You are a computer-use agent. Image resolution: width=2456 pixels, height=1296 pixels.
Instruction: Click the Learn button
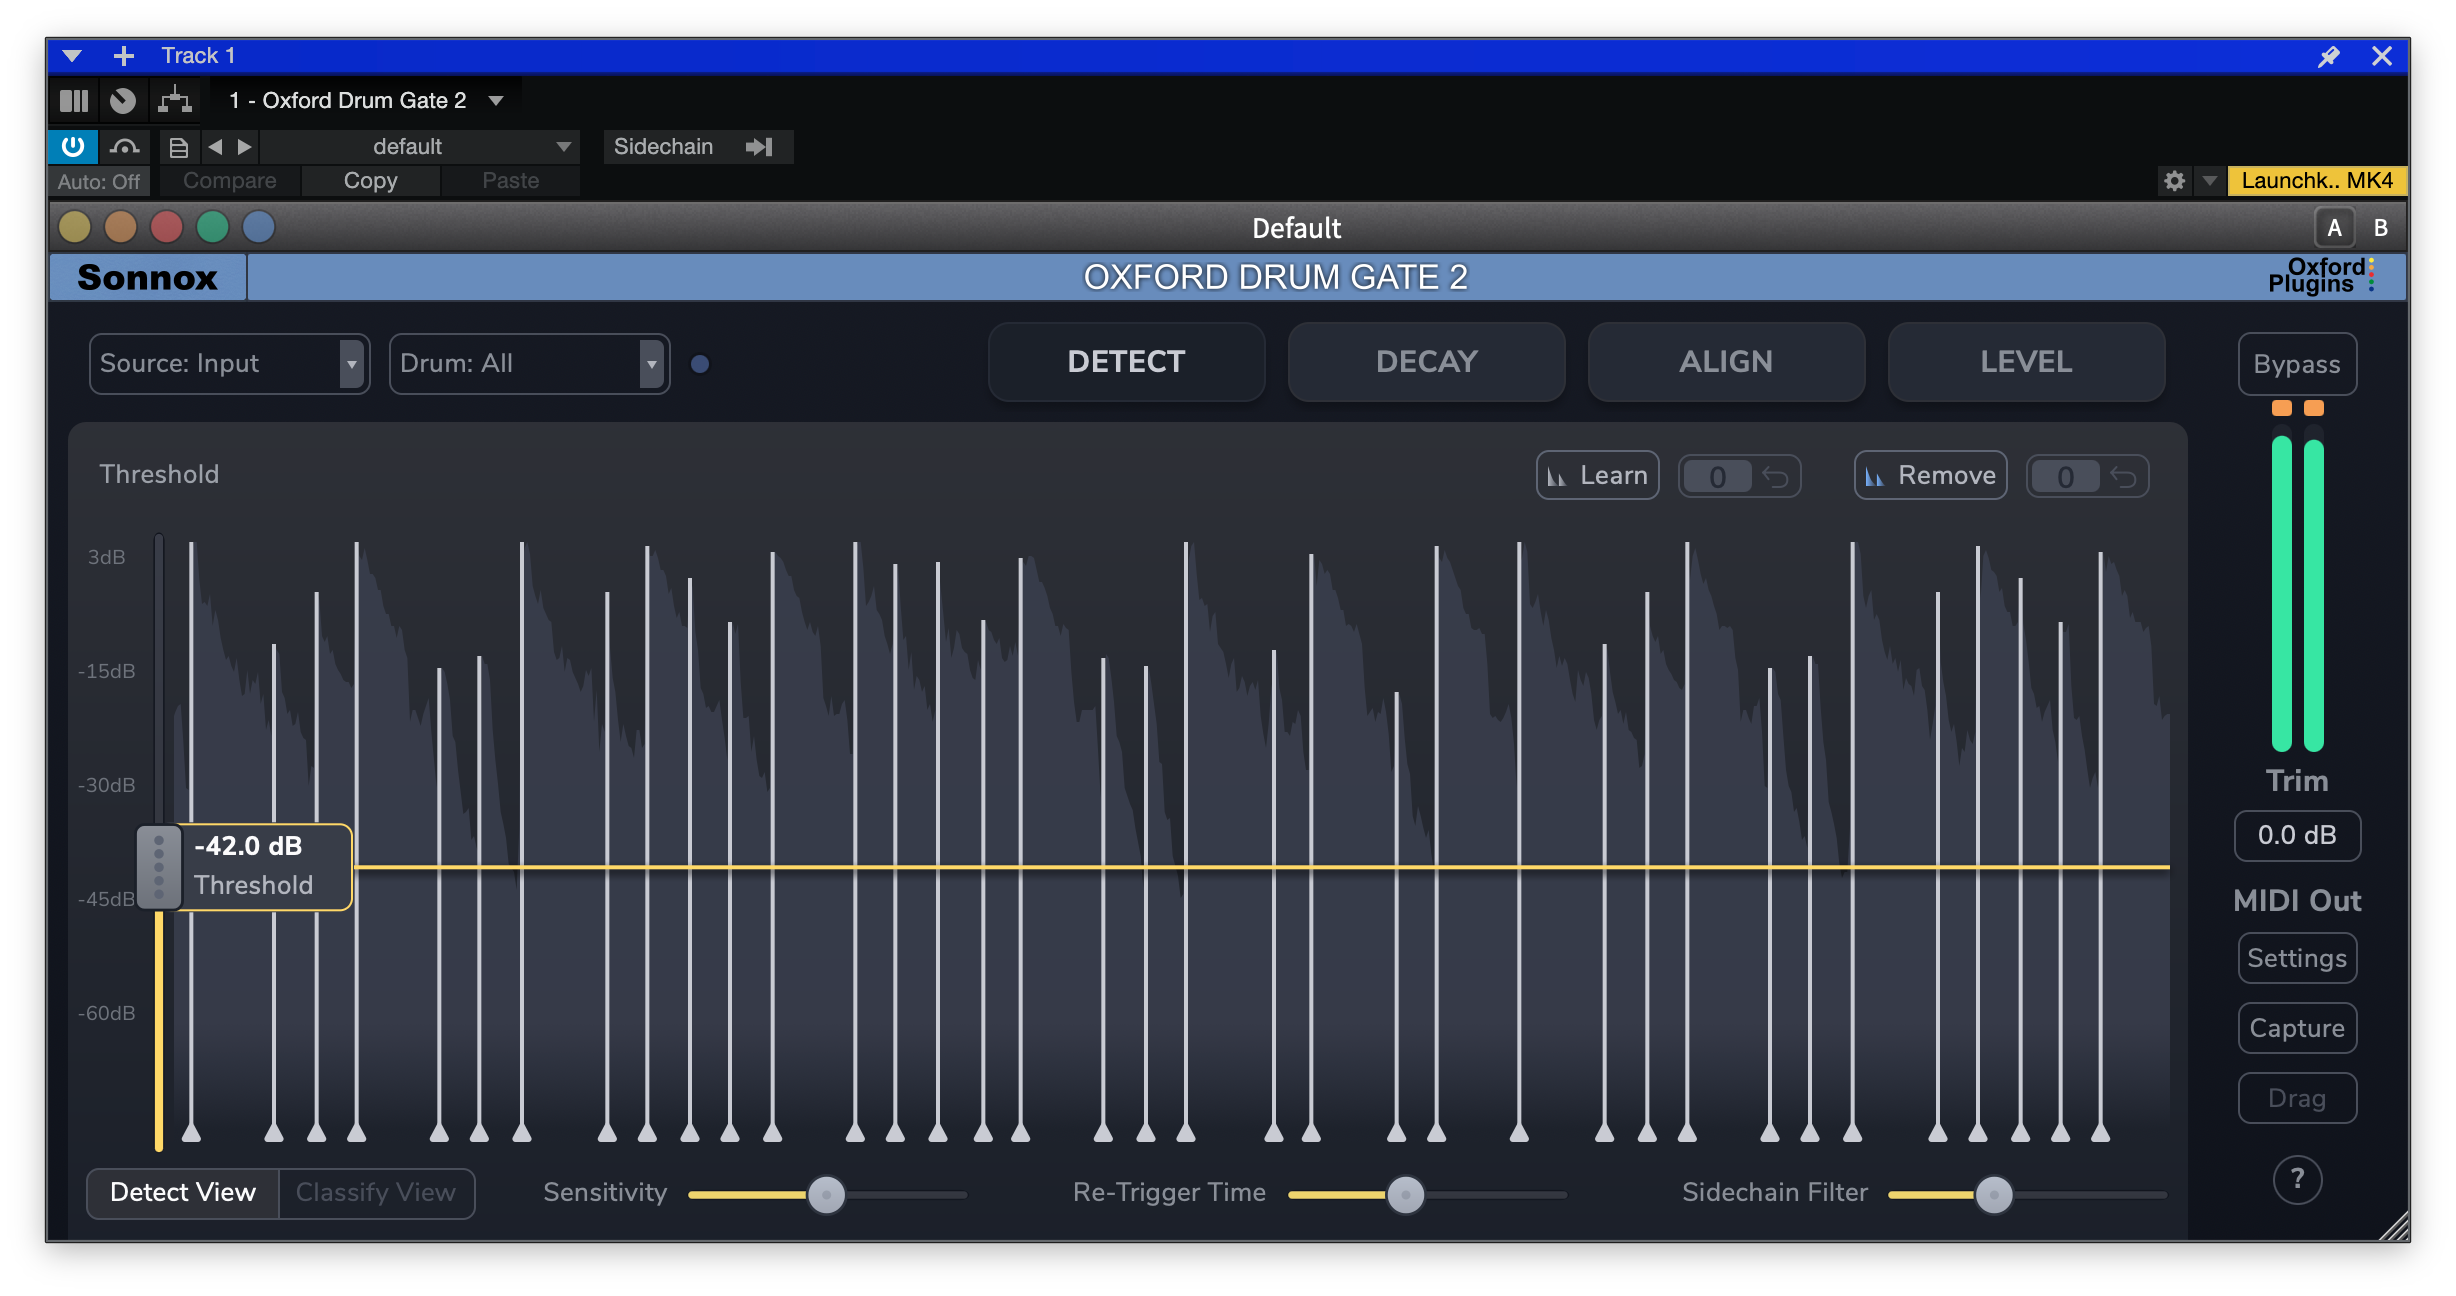click(x=1598, y=476)
